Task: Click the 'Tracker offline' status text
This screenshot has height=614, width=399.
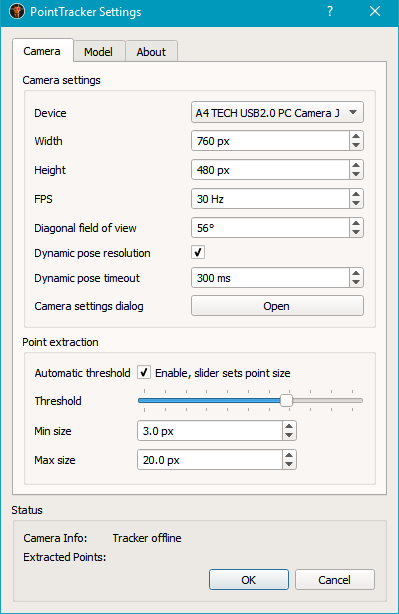Action: (x=147, y=538)
